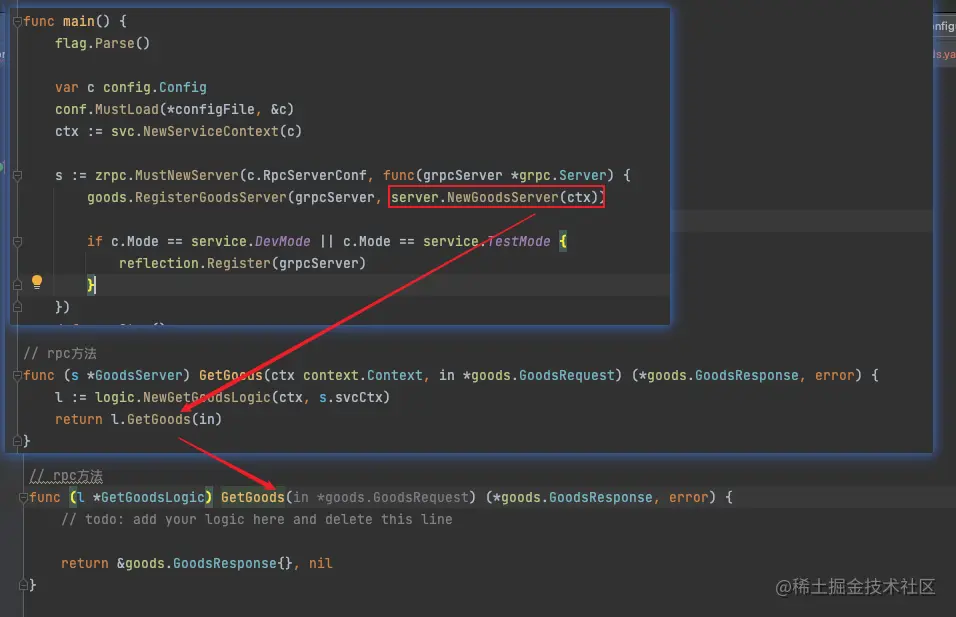Click the rpc方法 comment above GoodsServer
This screenshot has height=617, width=956.
coord(60,354)
